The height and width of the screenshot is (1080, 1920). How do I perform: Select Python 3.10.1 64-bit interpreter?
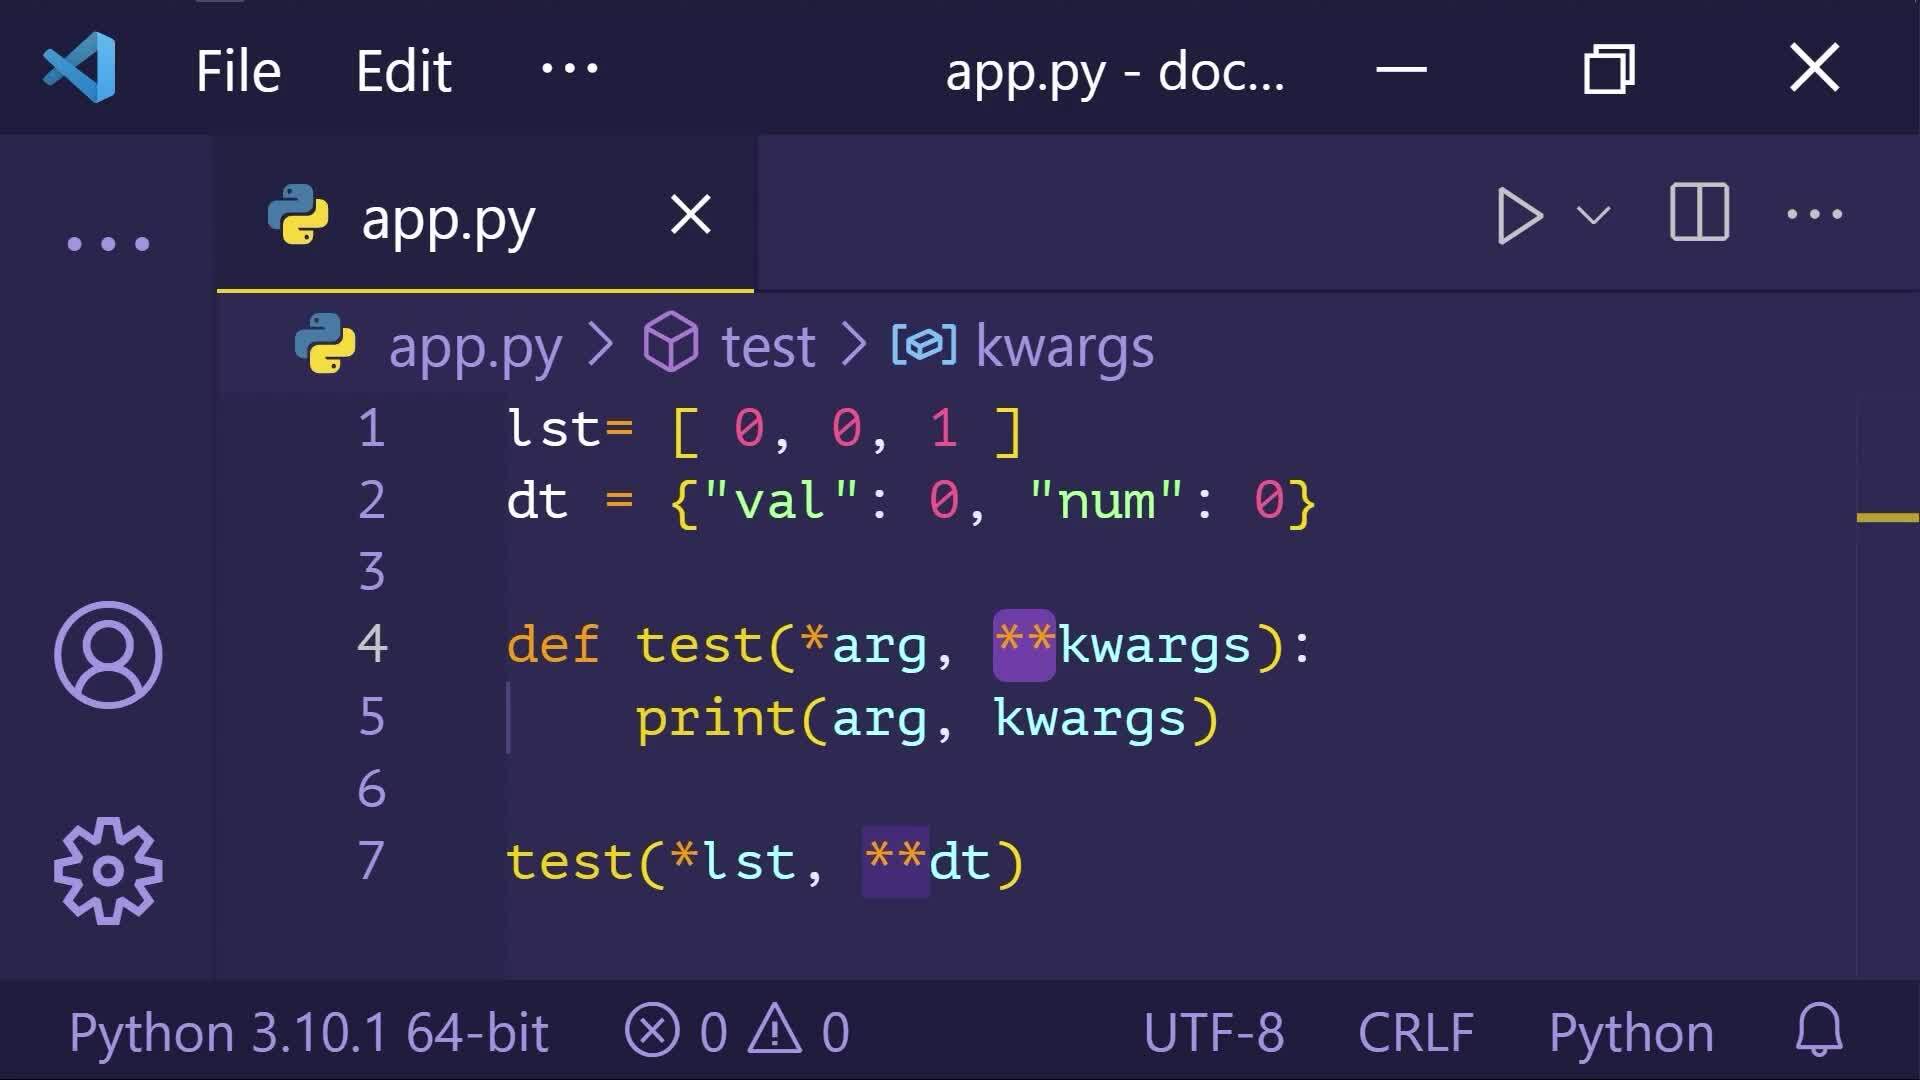(308, 1032)
